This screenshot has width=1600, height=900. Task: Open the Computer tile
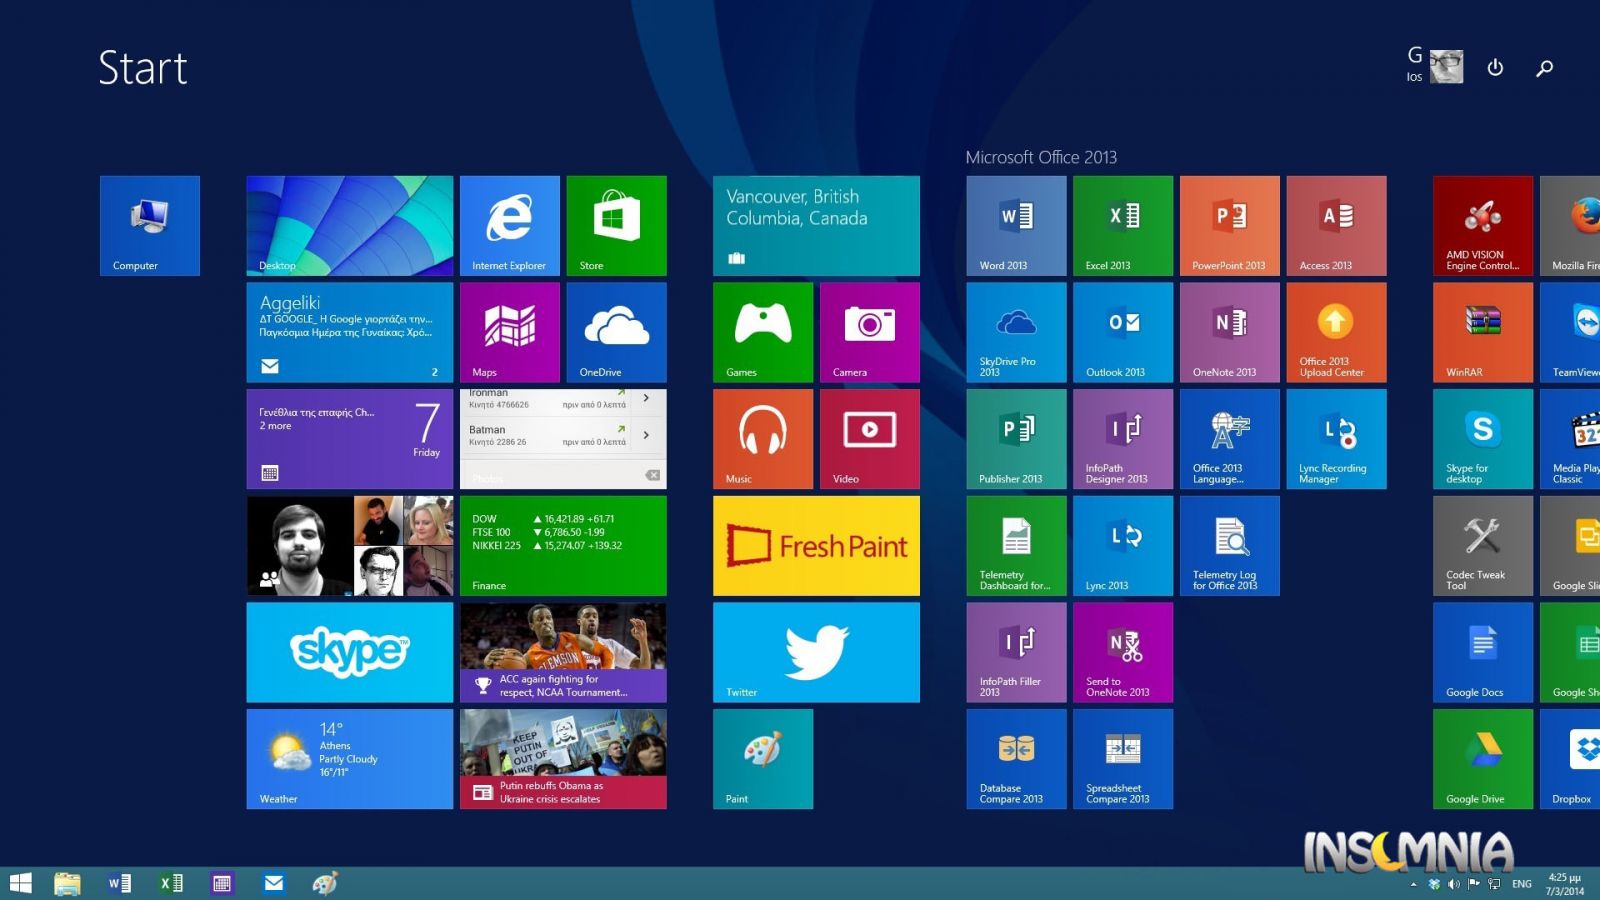tap(150, 226)
